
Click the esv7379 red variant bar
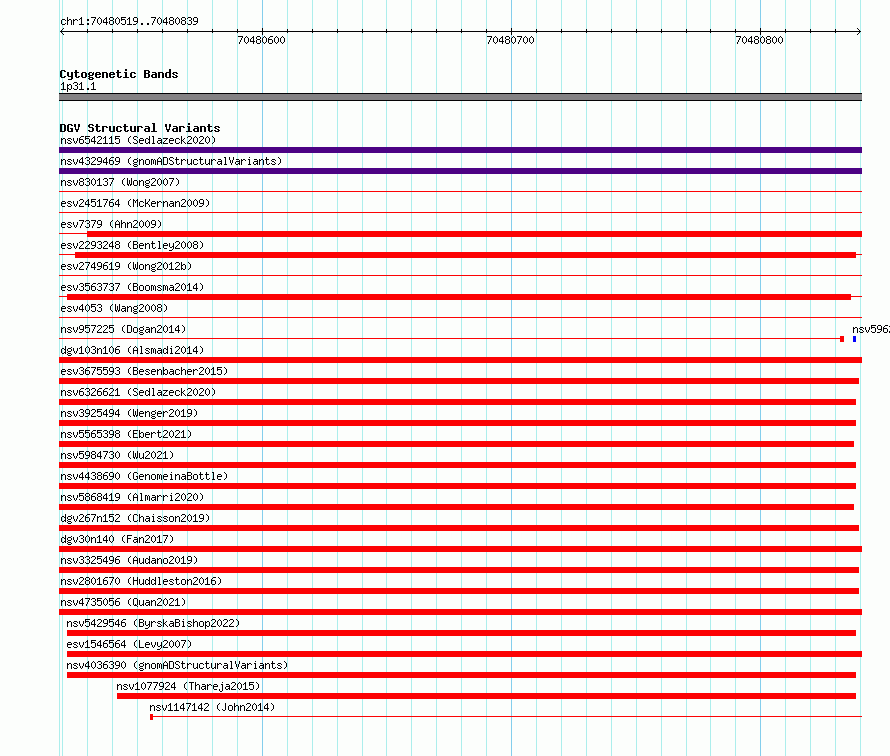[x=475, y=234]
